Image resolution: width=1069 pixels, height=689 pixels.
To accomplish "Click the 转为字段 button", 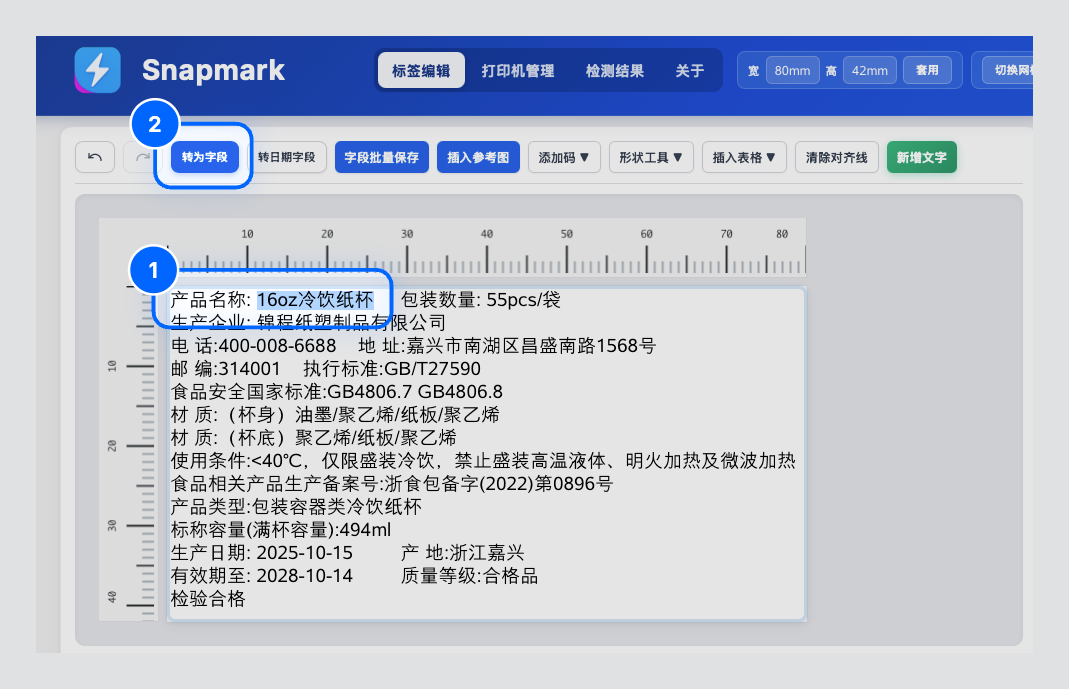I will 204,157.
